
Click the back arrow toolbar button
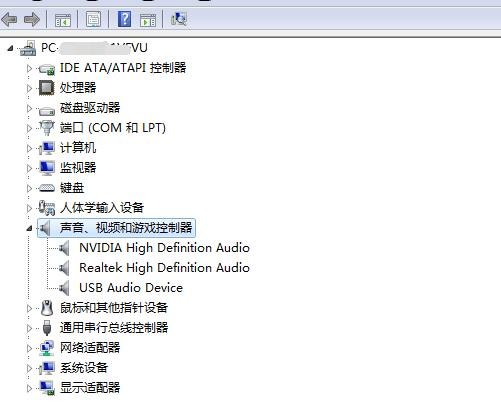point(9,20)
